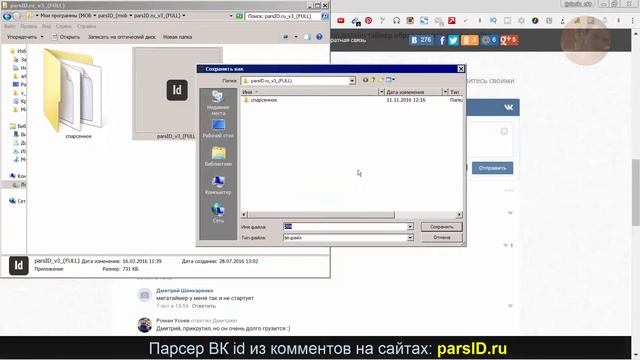Click parsID.ru_v3_(FULL) breadcrumb in address bar
The image size is (640, 360).
pos(157,16)
